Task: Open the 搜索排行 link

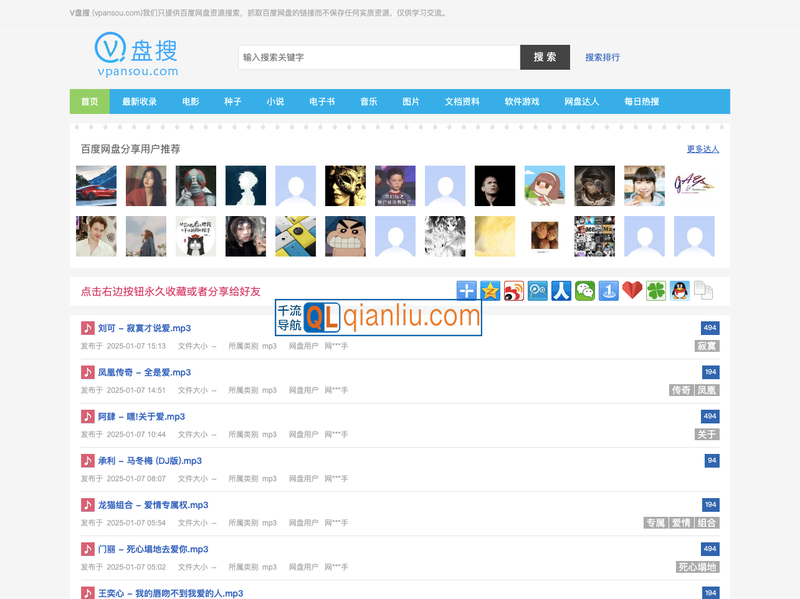Action: point(602,58)
